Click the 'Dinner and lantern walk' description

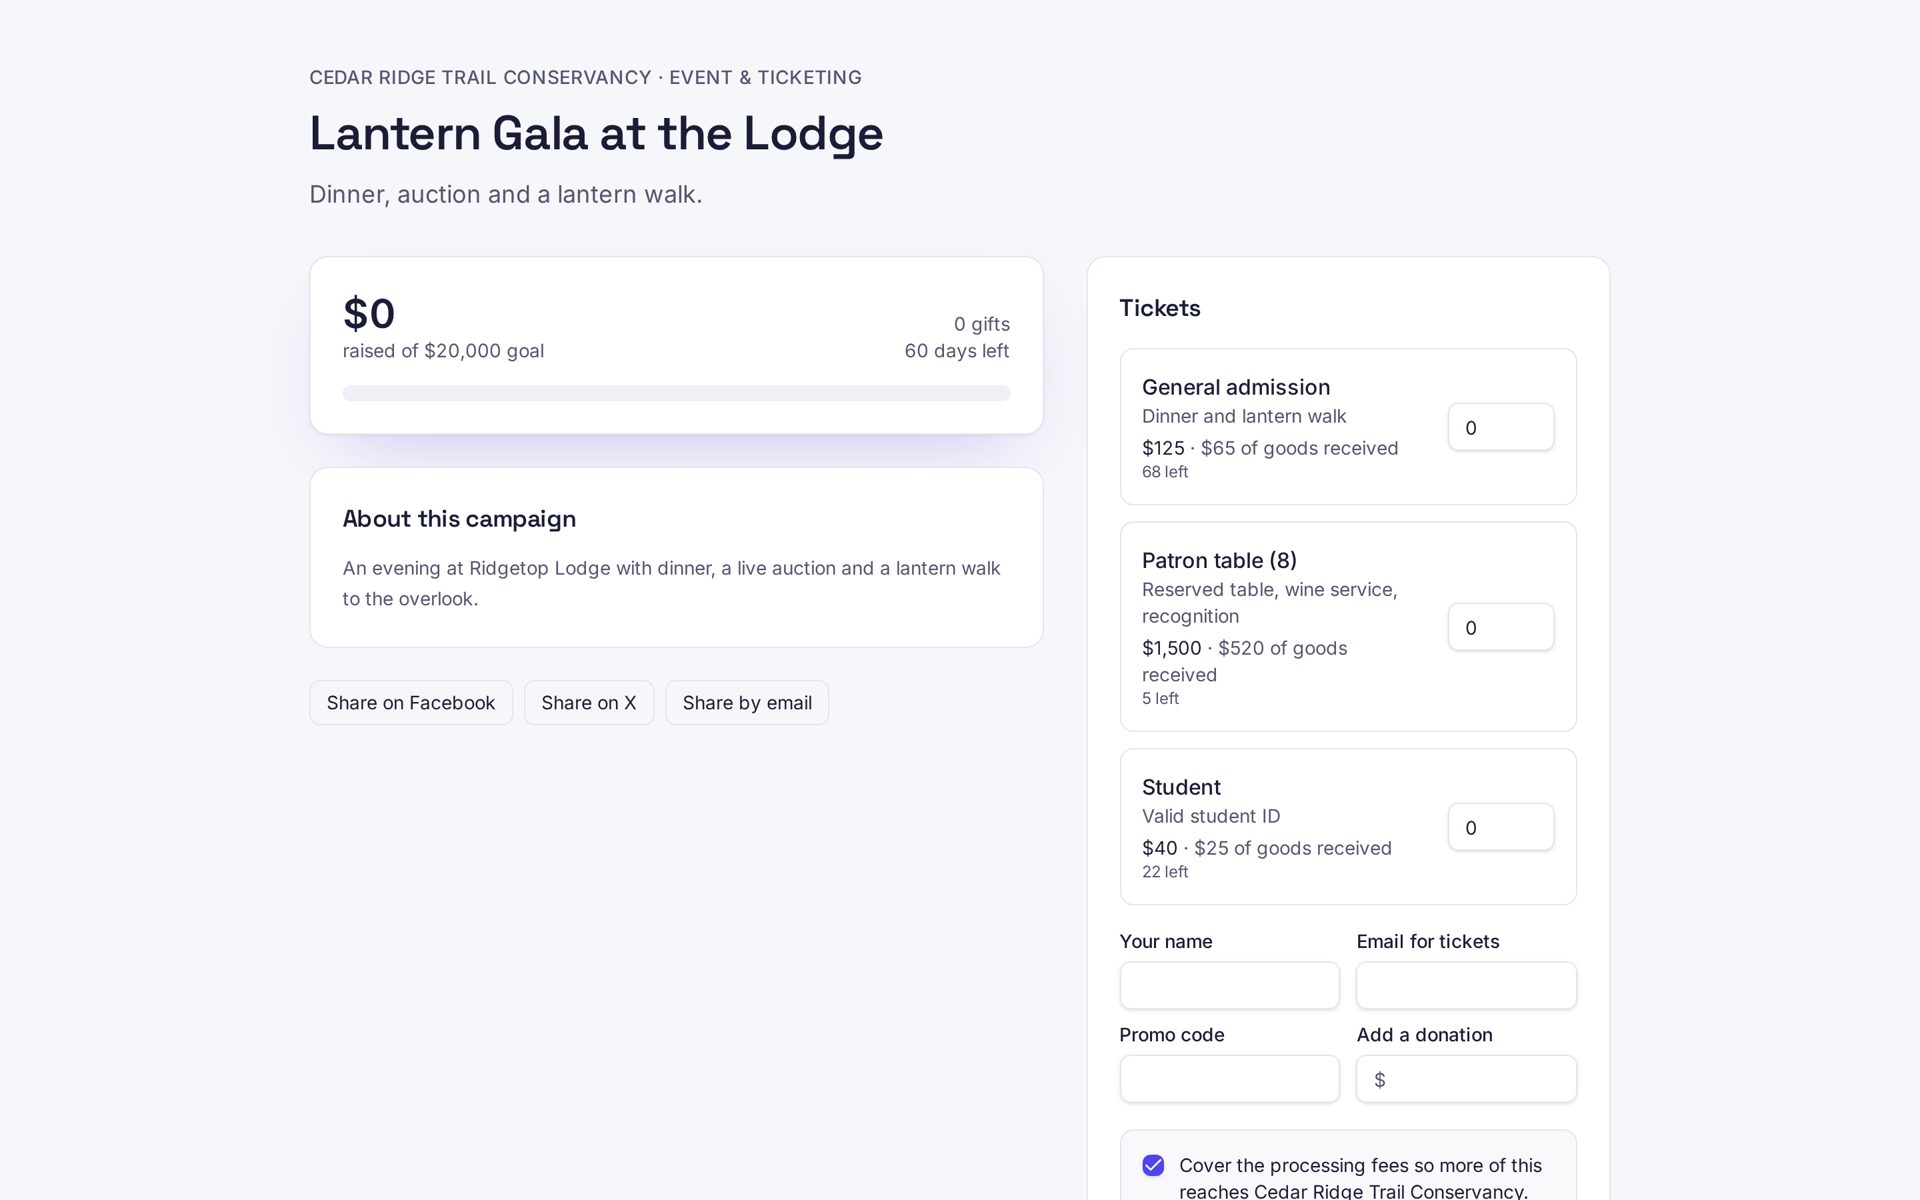pyautogui.click(x=1244, y=416)
